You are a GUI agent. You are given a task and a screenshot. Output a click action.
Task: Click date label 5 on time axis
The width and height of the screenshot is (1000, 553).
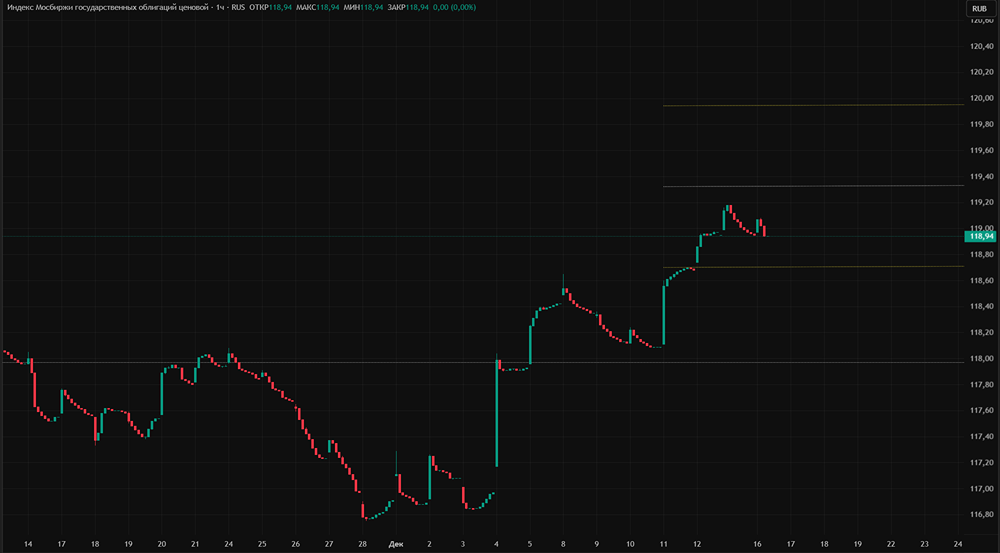529,544
